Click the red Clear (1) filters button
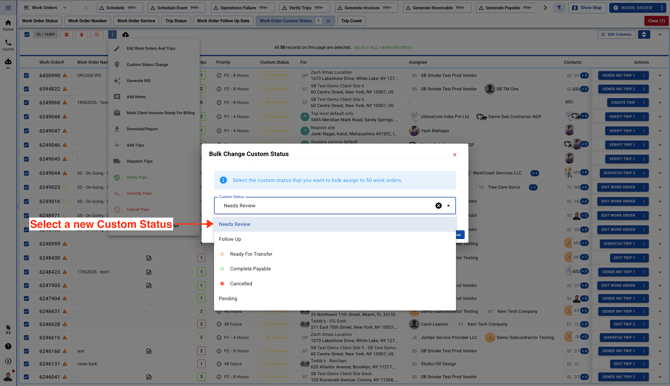Screen dimensions: 670x386 (656, 21)
